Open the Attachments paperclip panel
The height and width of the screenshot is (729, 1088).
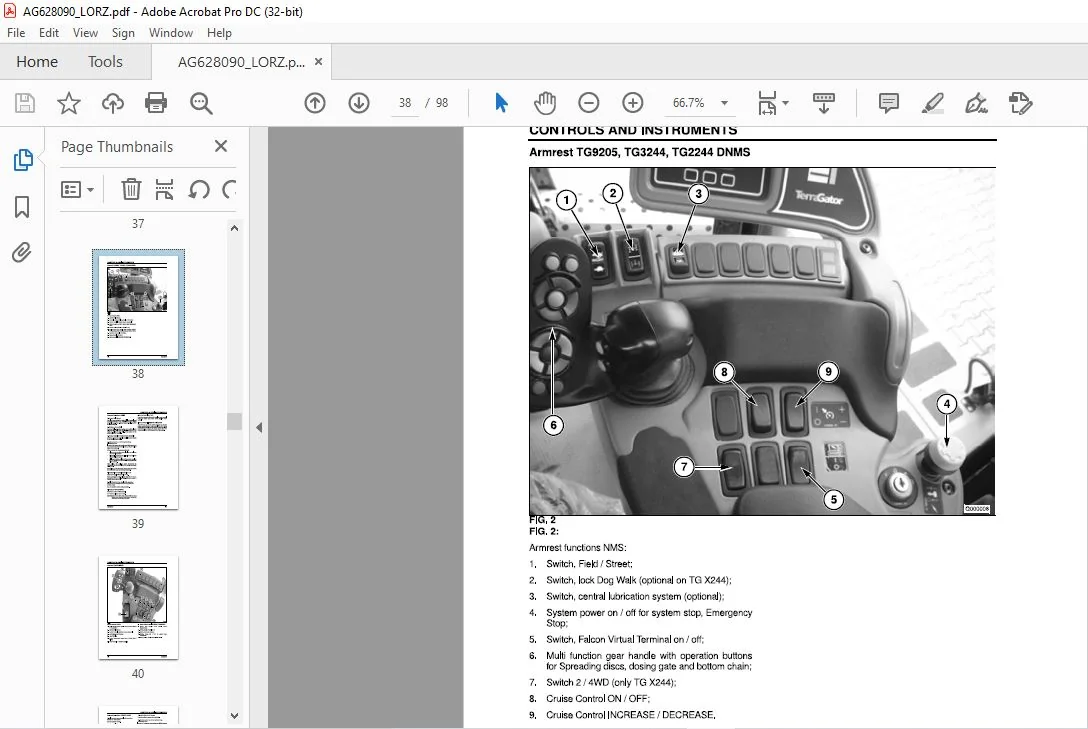22,252
